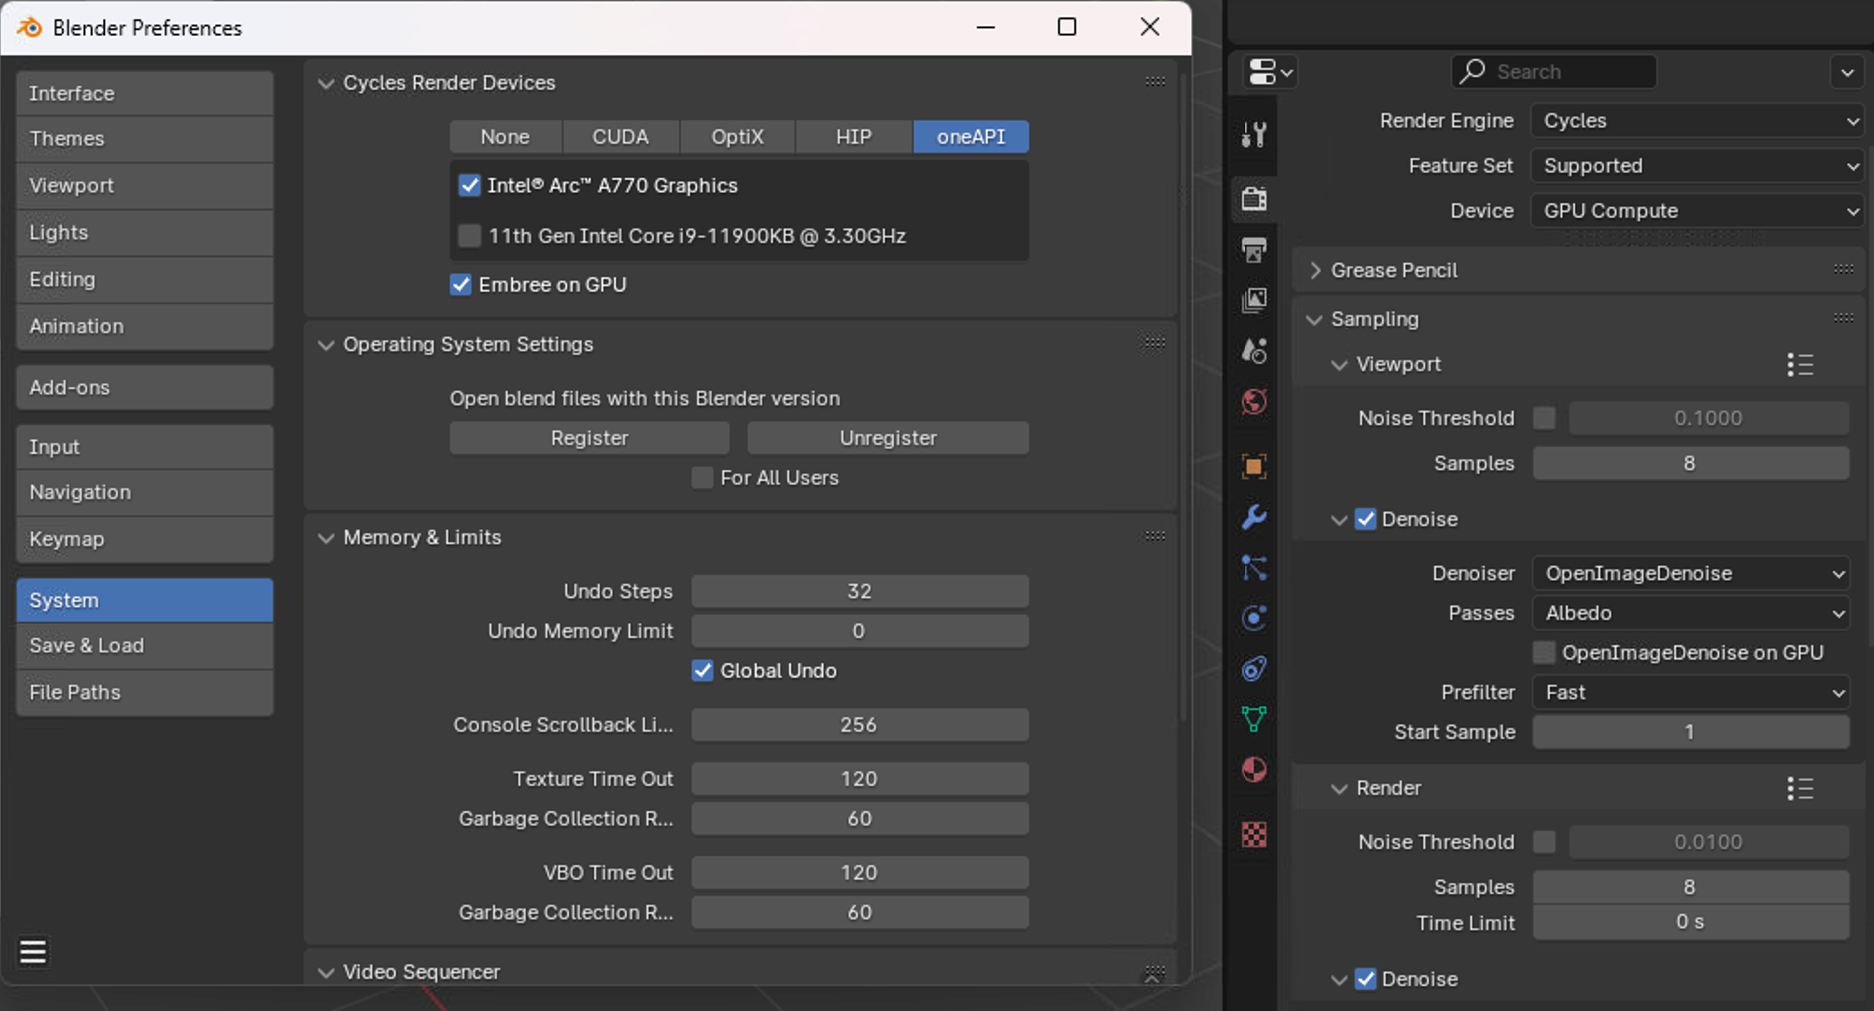The image size is (1874, 1011).
Task: Enable the For All Users checkbox
Action: click(702, 478)
